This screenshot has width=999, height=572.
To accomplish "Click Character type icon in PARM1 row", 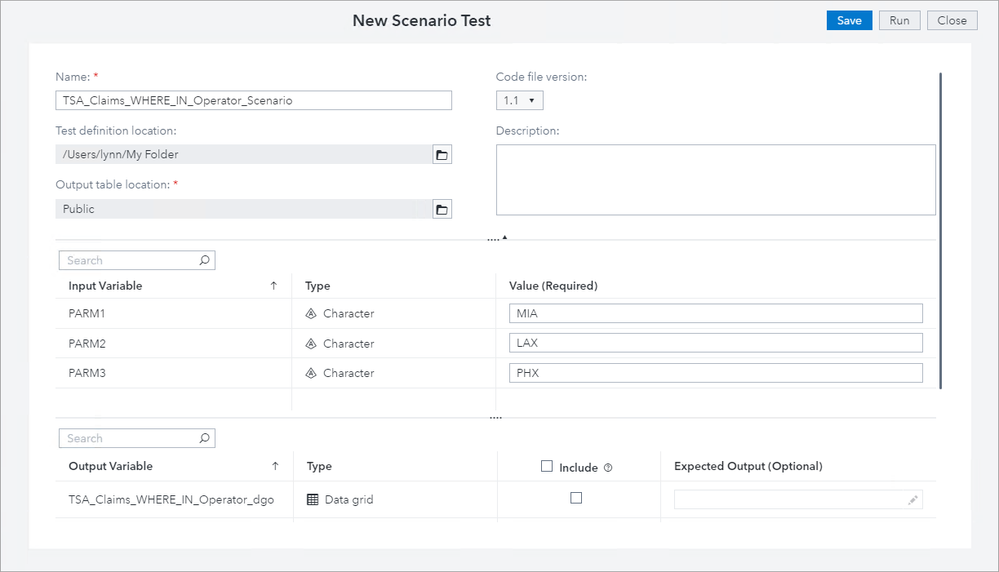I will coord(311,314).
